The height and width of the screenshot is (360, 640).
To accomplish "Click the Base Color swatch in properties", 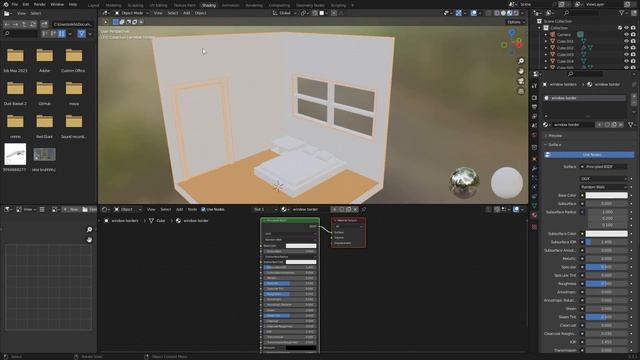I will 607,196.
